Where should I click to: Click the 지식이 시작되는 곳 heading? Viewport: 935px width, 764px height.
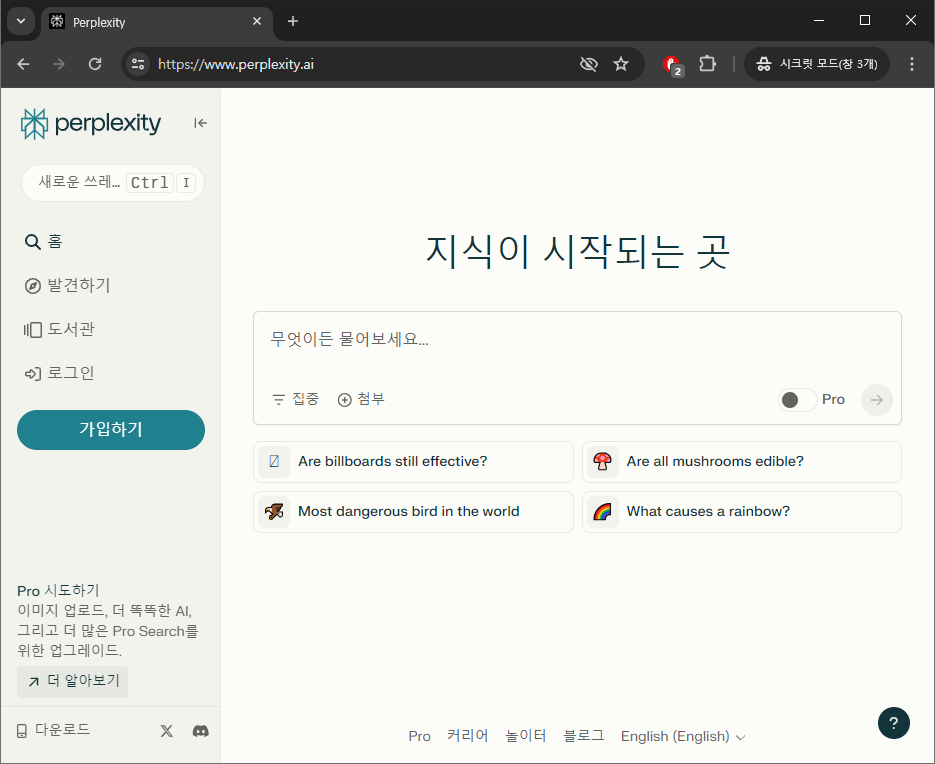click(577, 252)
